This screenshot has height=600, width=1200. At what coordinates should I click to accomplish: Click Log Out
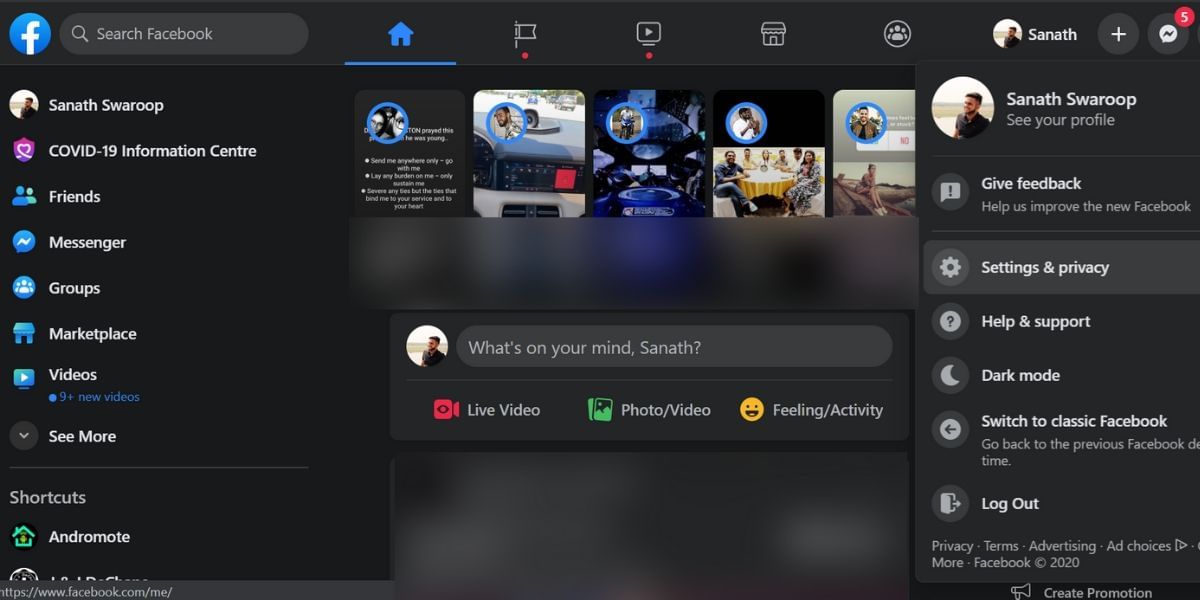pos(1062,503)
